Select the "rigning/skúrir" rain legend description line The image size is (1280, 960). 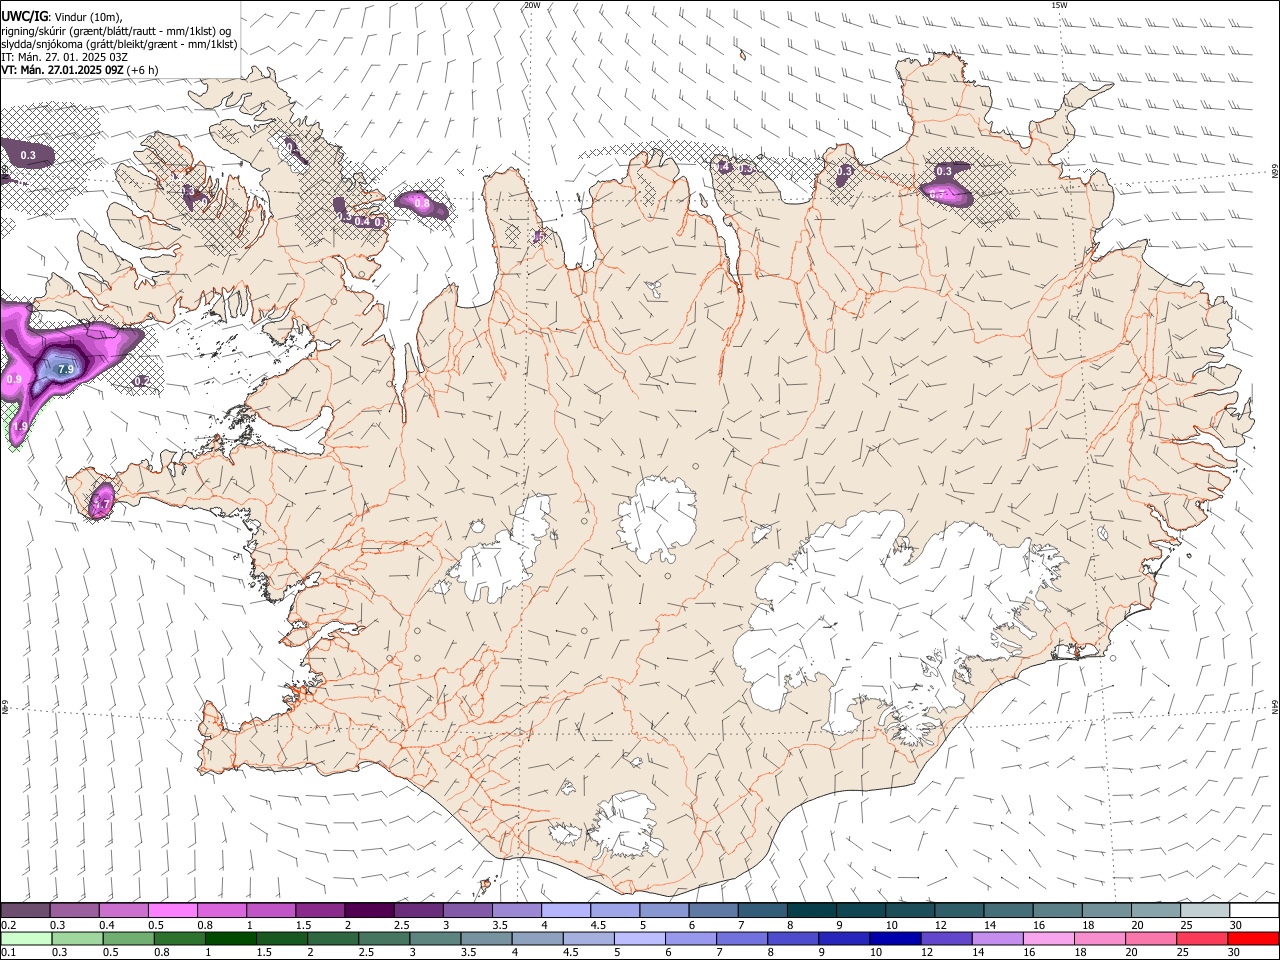(x=116, y=31)
